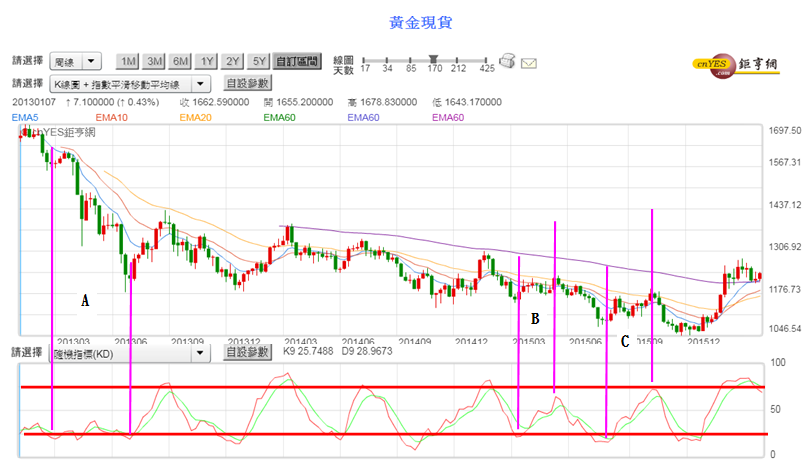
Task: Click the printer icon
Action: pos(507,61)
